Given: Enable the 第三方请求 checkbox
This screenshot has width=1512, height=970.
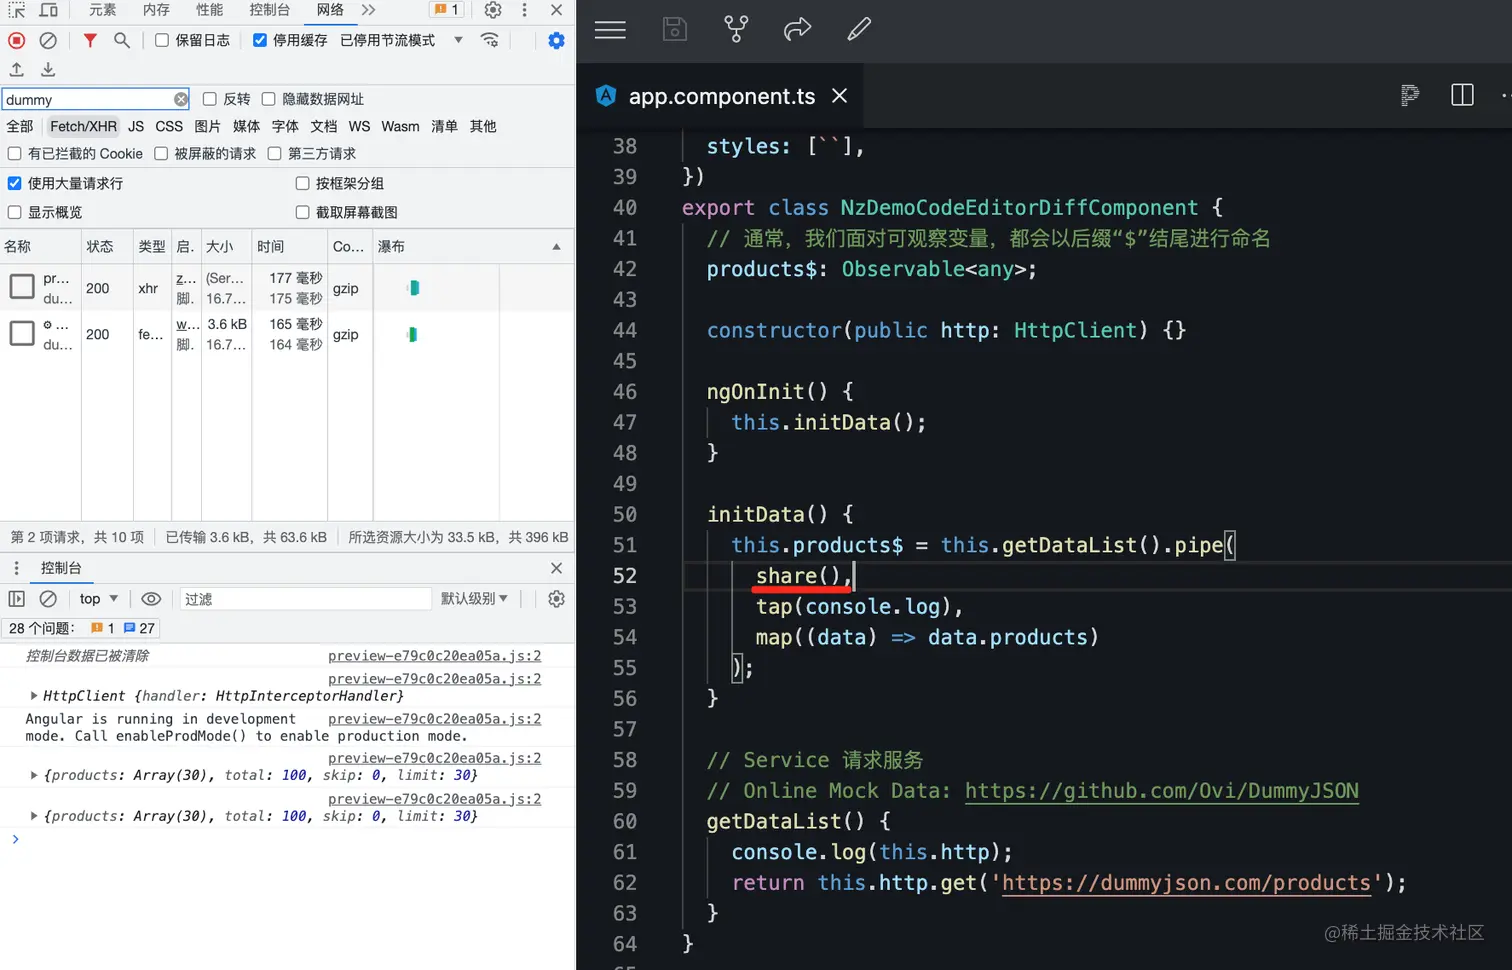Looking at the screenshot, I should 275,154.
